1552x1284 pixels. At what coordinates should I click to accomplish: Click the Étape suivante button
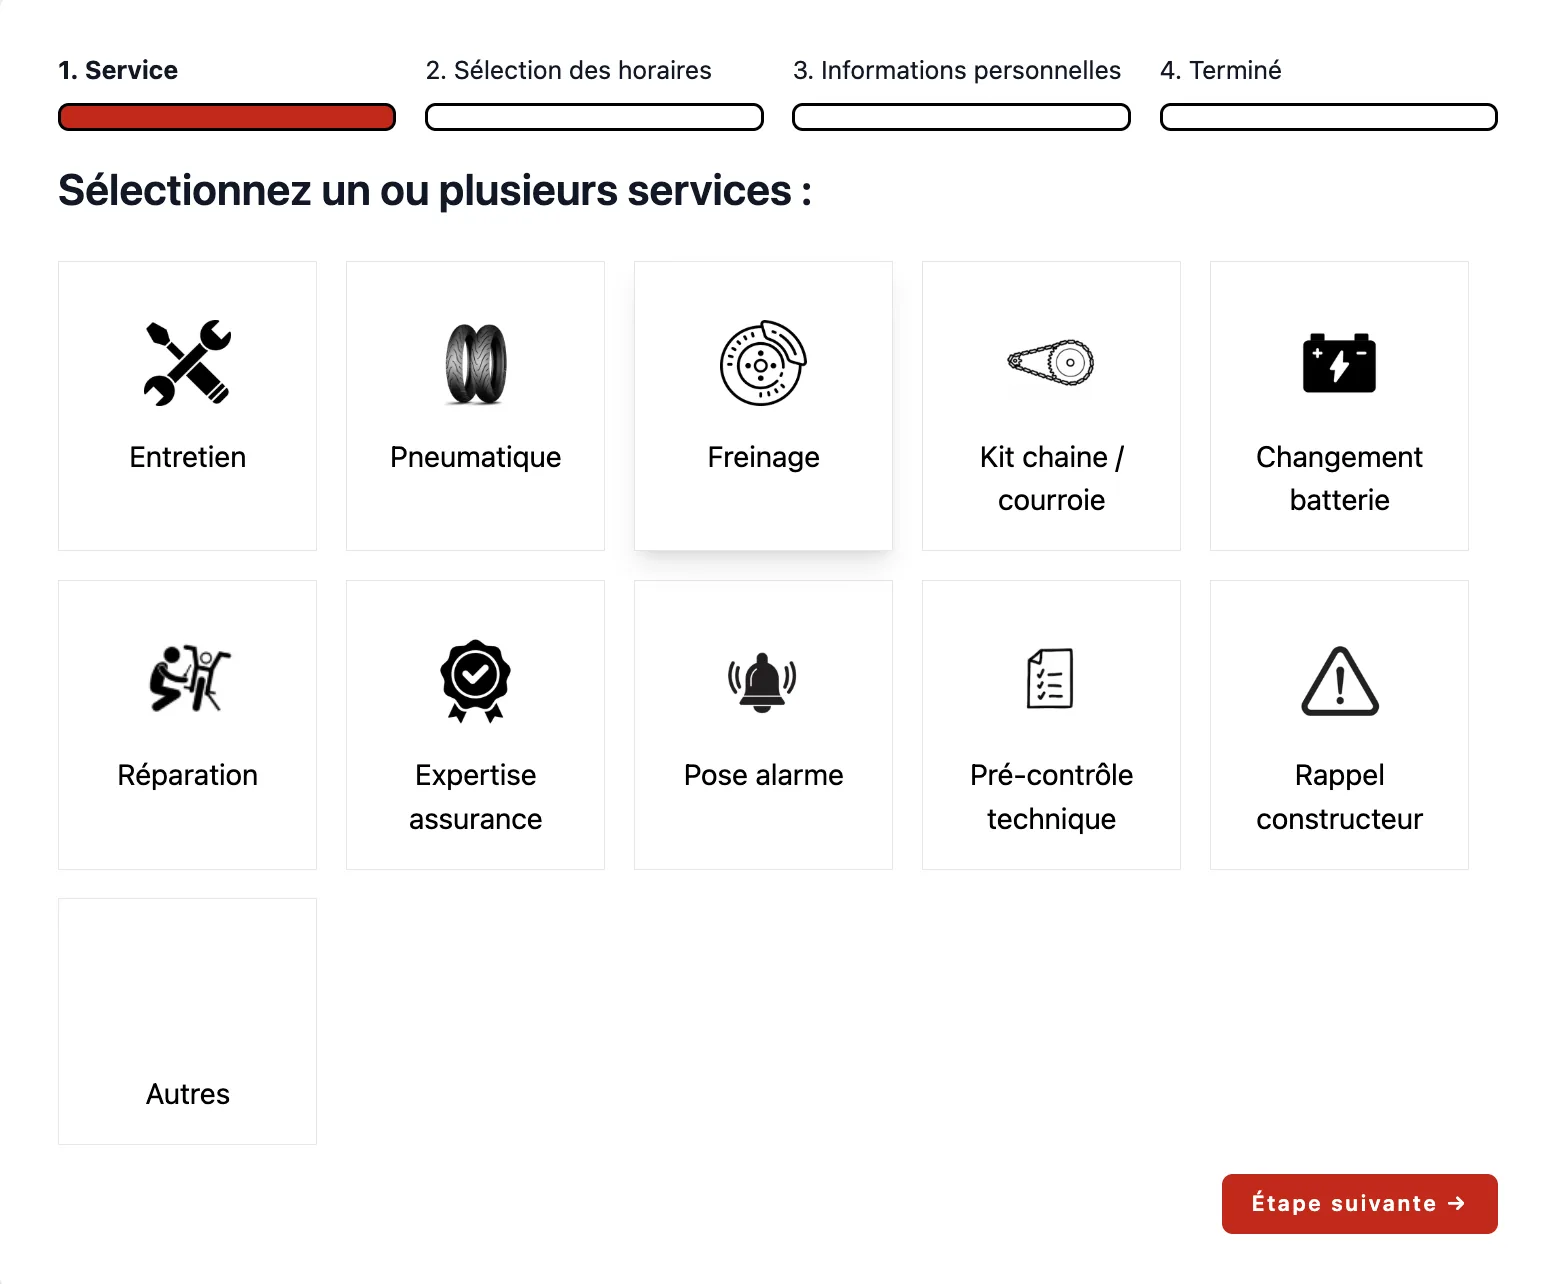tap(1359, 1204)
